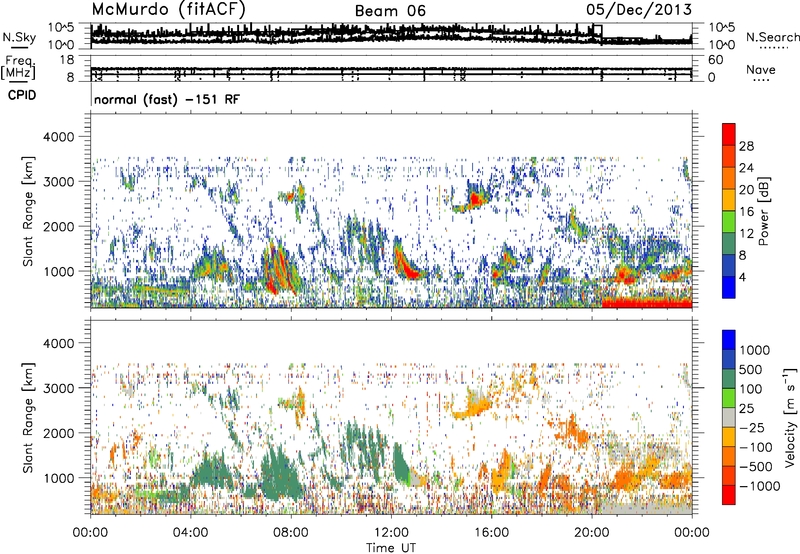Click the red bottom of velocity colorbar

click(729, 495)
